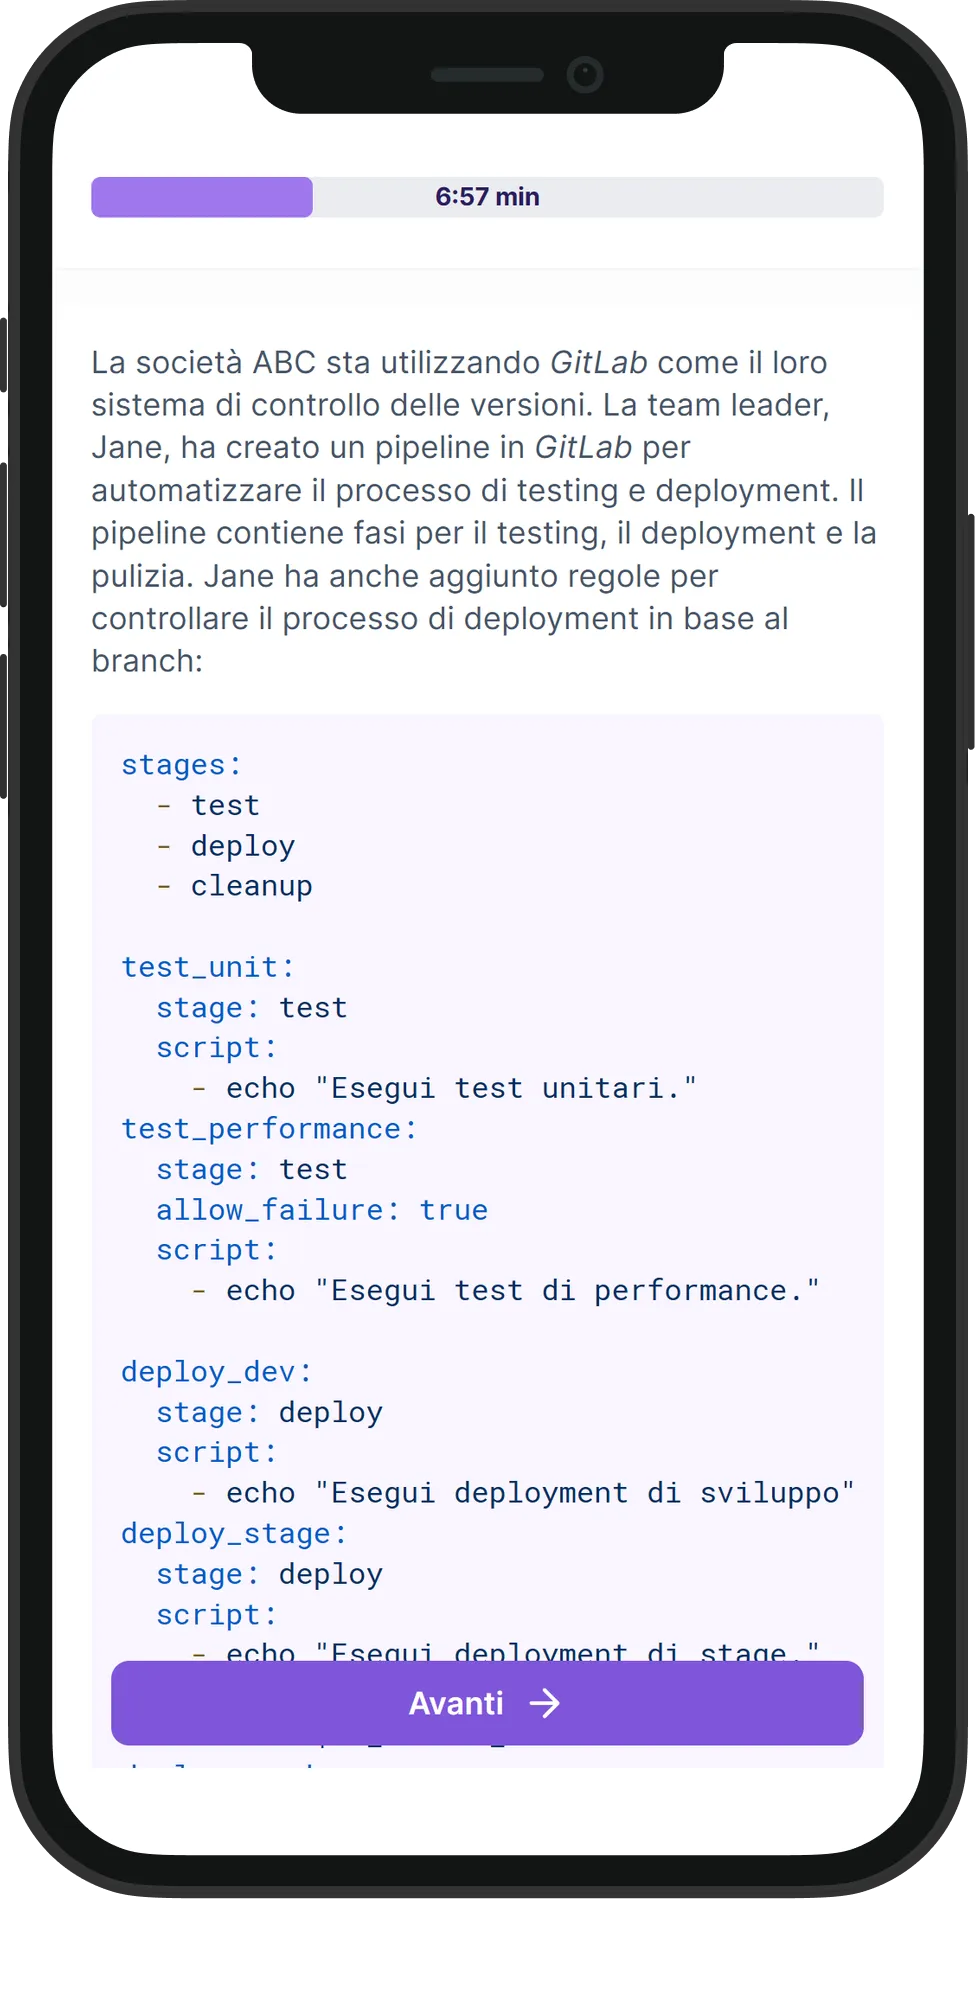Image resolution: width=976 pixels, height=2004 pixels.
Task: Click the echo "Esegui deployment di sviluppo" line
Action: pos(524,1493)
